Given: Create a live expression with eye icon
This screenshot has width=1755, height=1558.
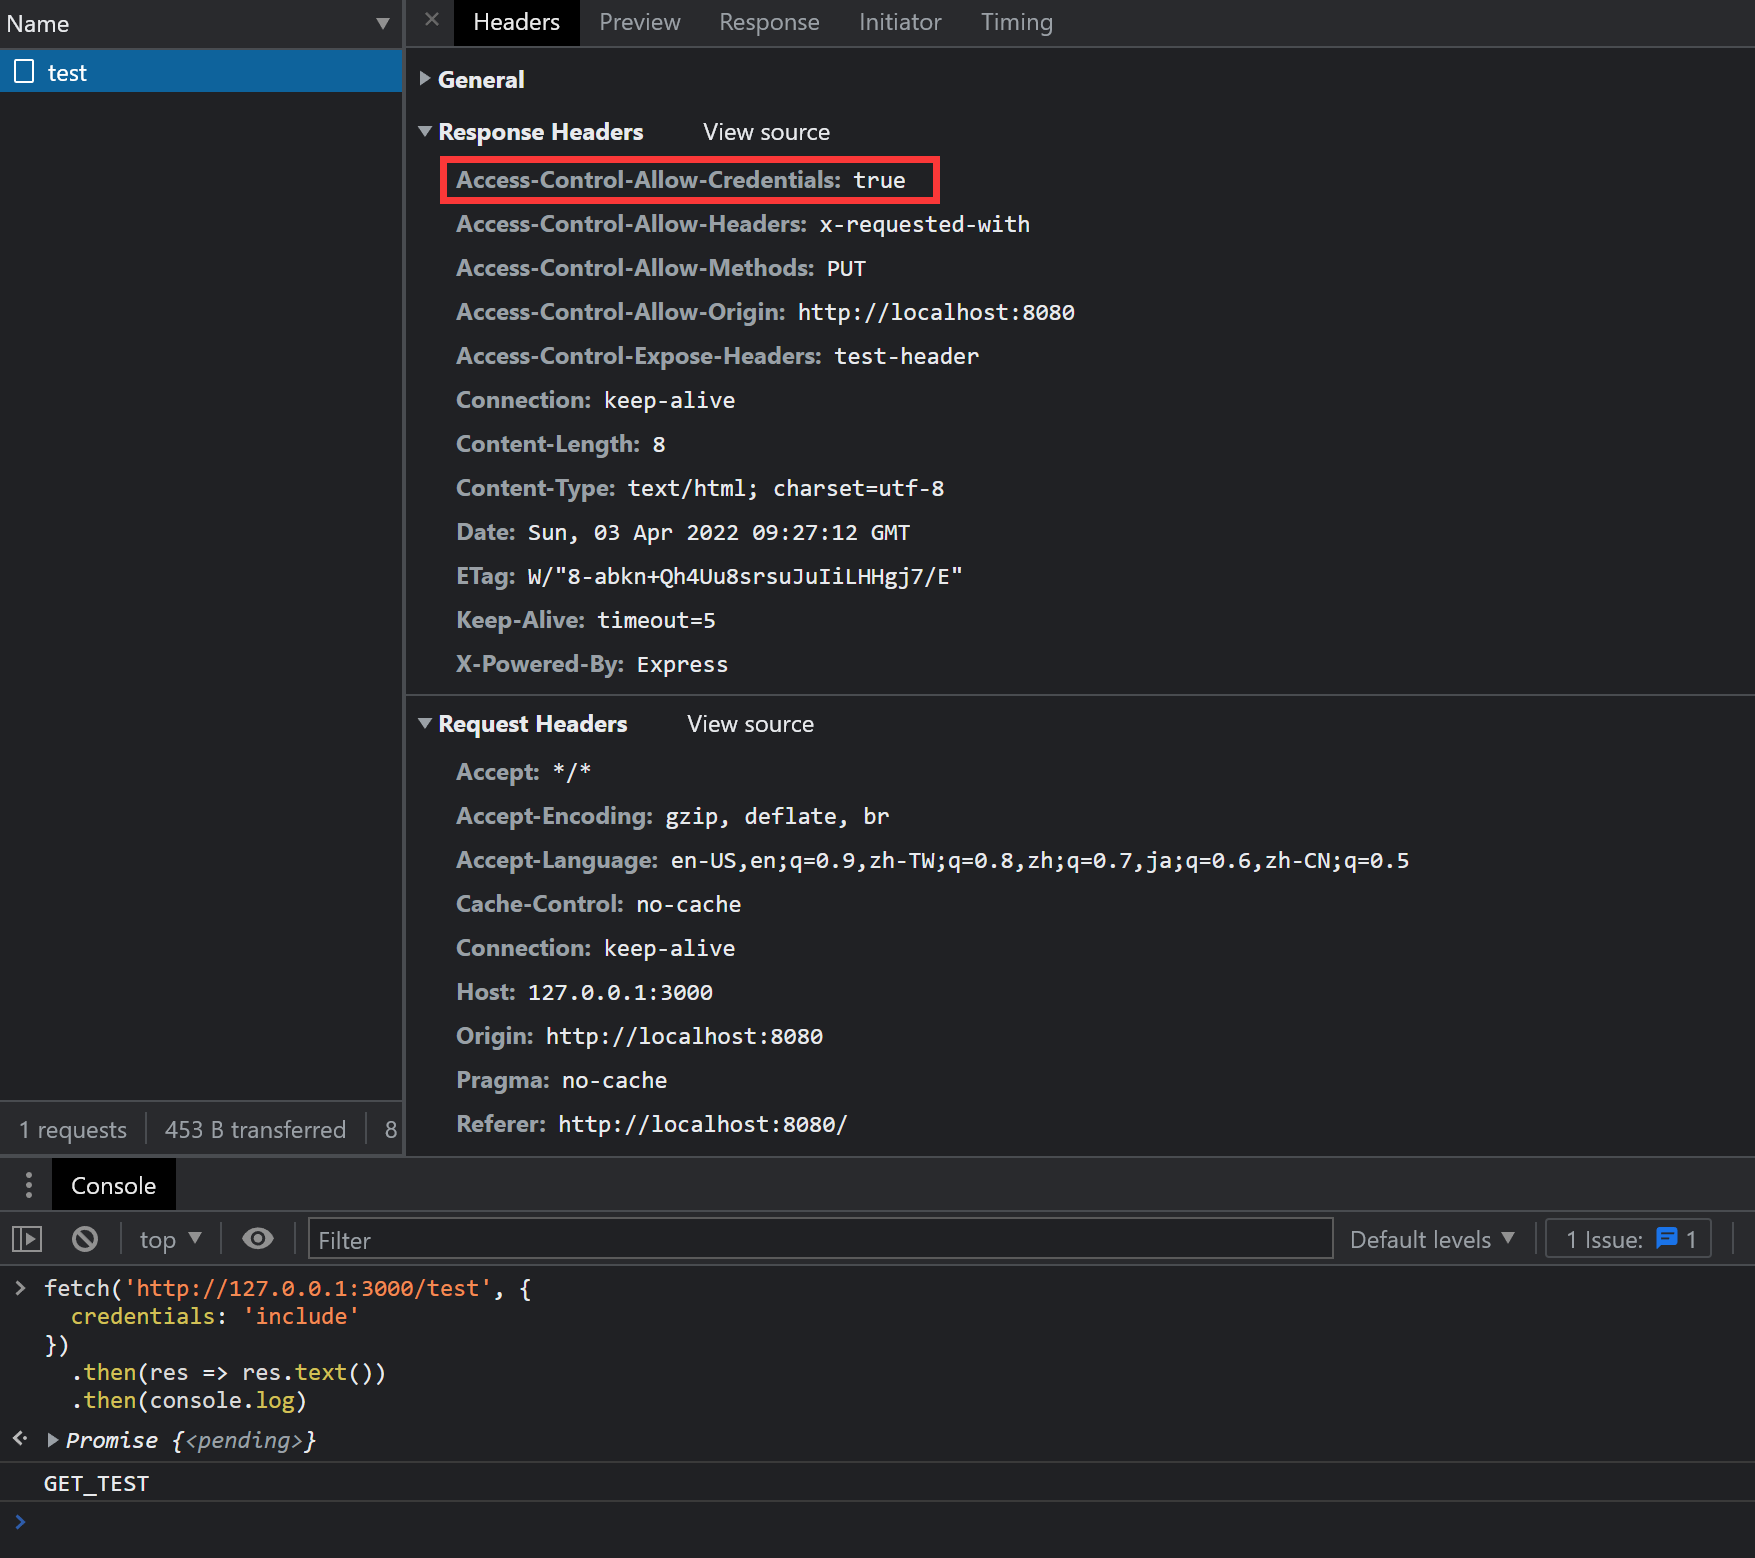Looking at the screenshot, I should 258,1240.
